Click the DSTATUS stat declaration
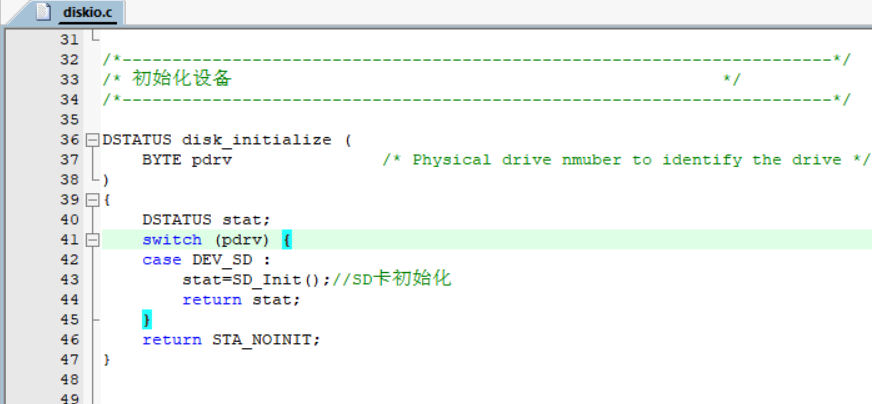The height and width of the screenshot is (404, 872). pyautogui.click(x=205, y=220)
